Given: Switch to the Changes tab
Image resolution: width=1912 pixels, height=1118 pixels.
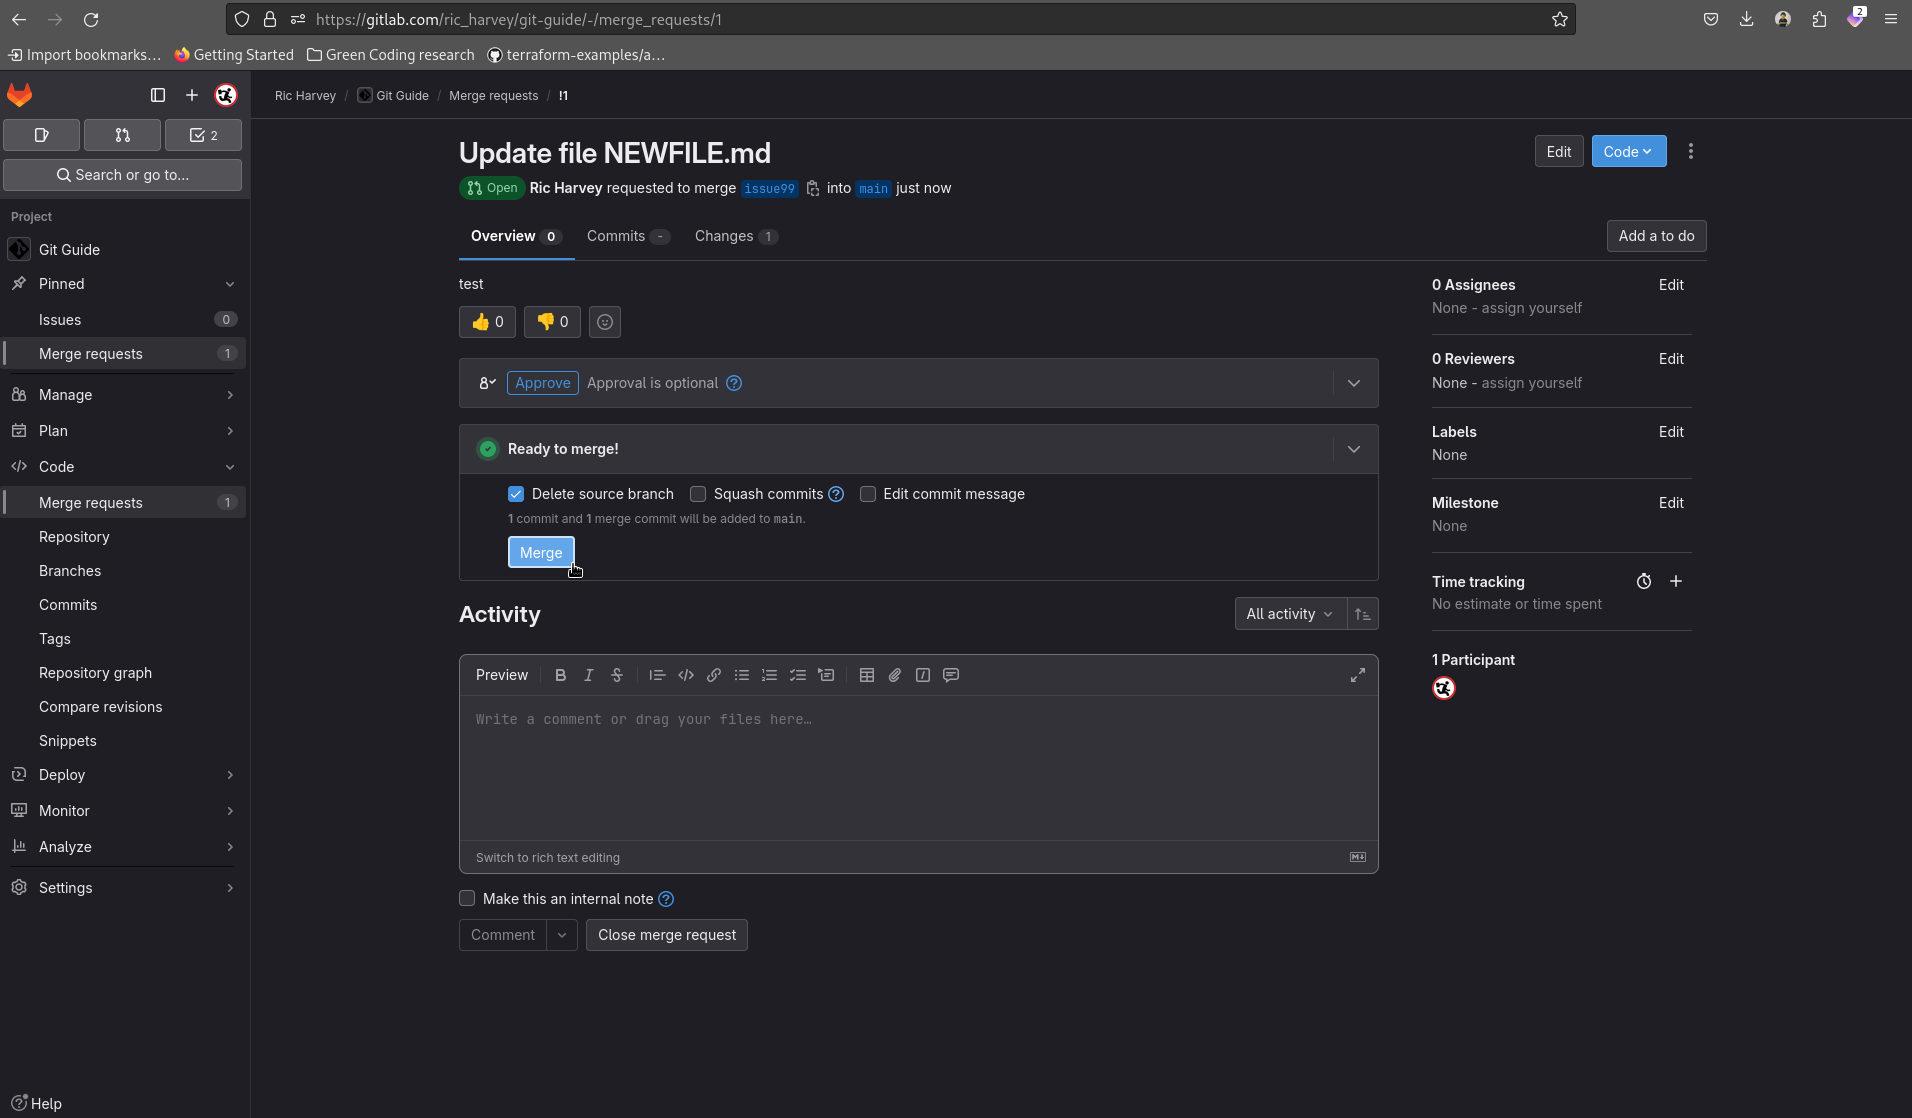Looking at the screenshot, I should click(x=736, y=236).
